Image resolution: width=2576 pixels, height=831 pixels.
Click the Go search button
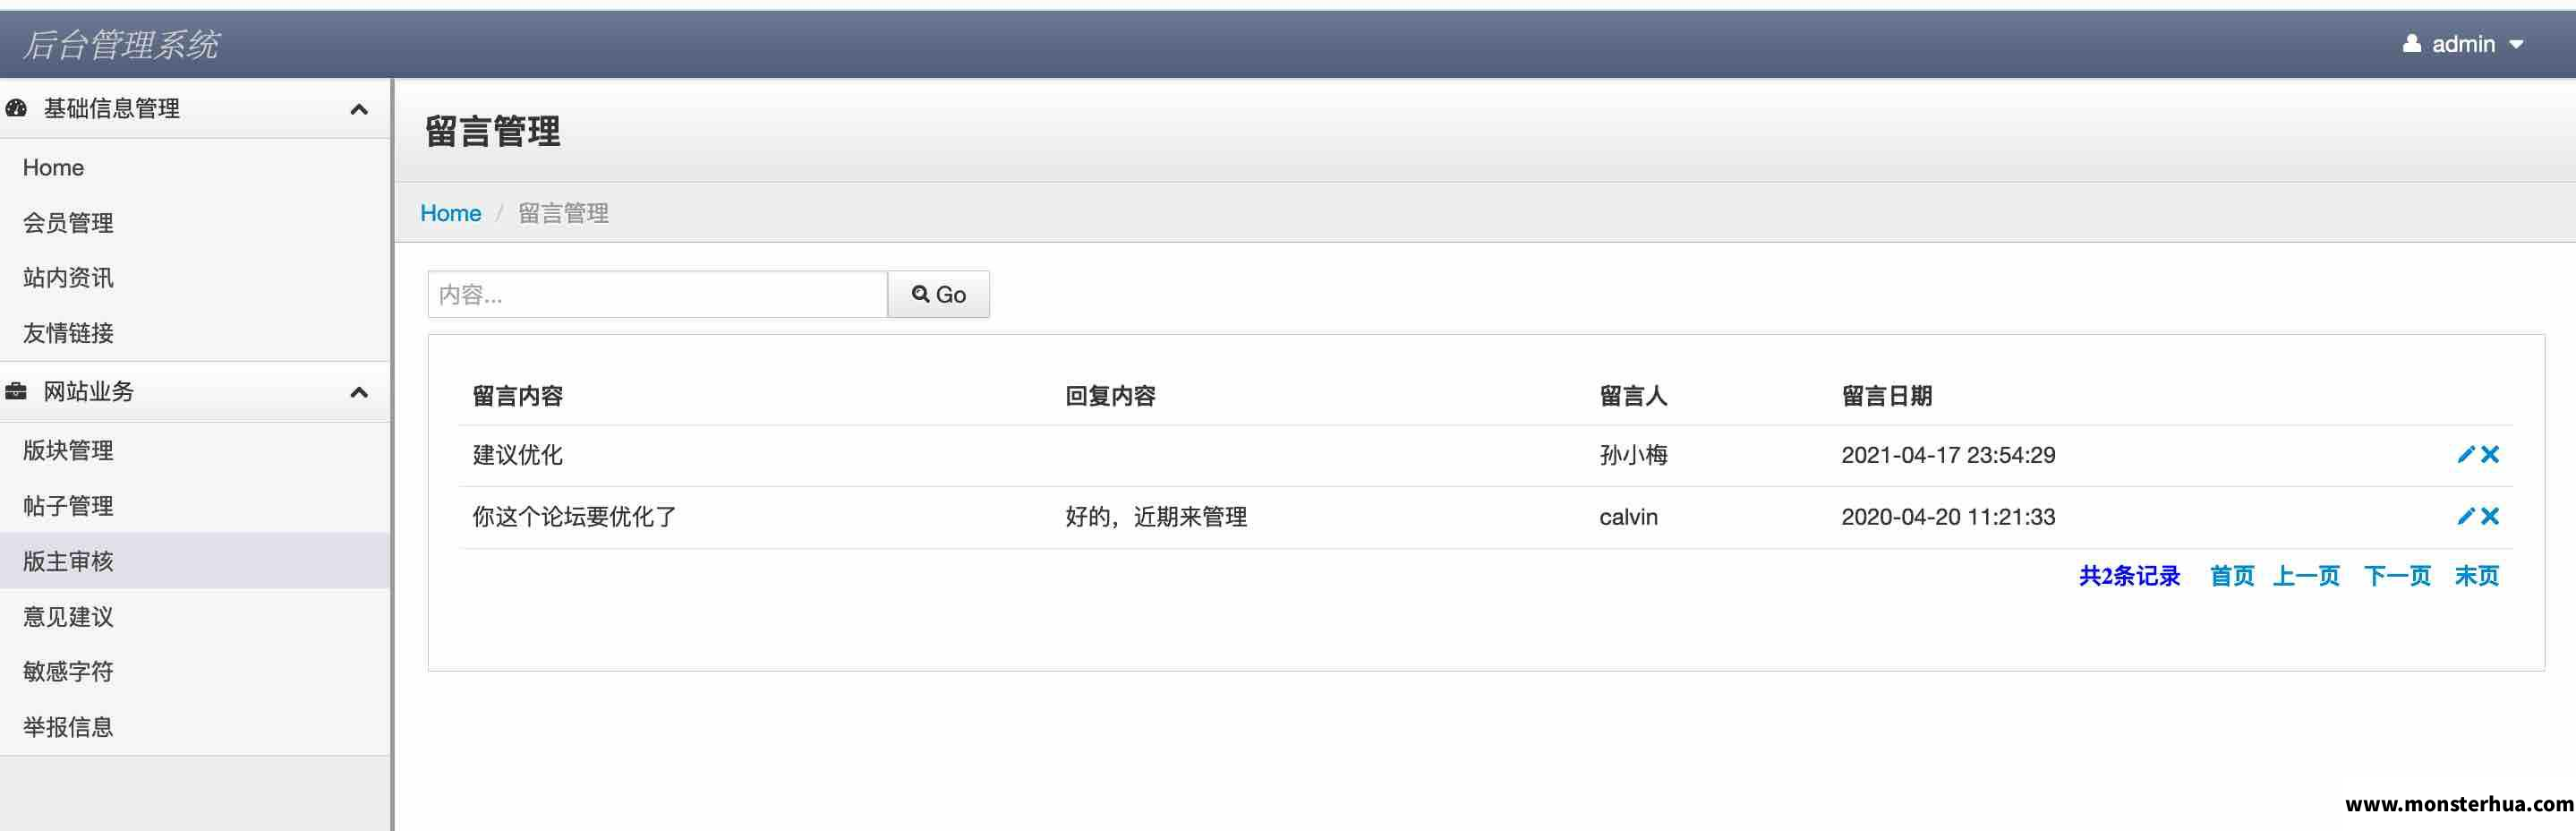pyautogui.click(x=938, y=294)
